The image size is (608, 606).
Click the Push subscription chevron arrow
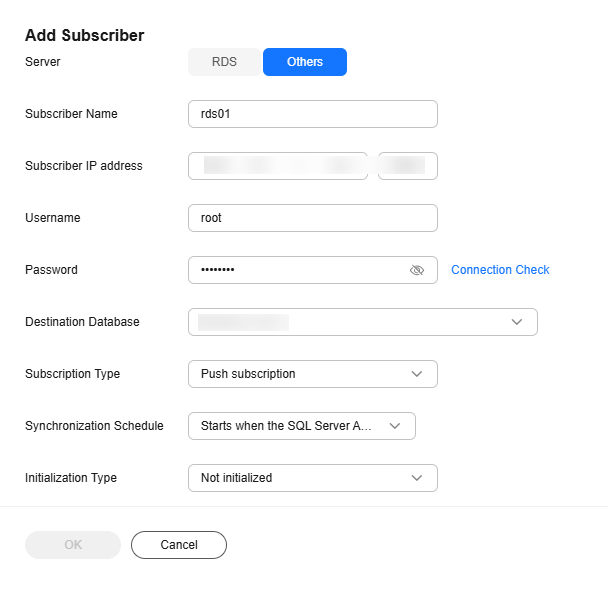417,374
